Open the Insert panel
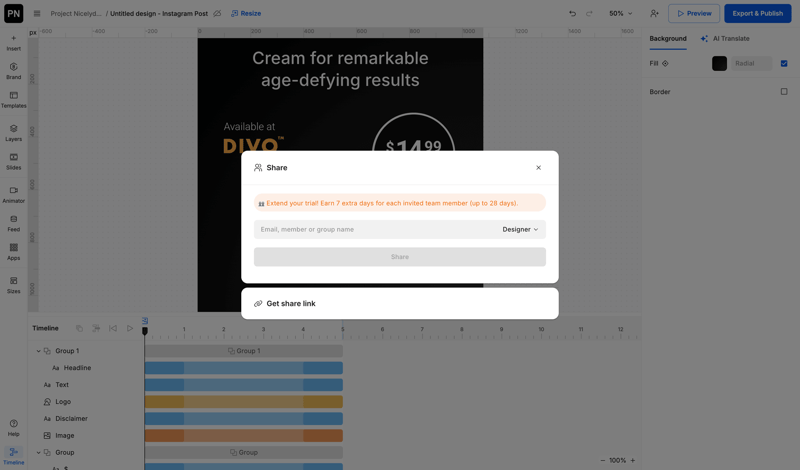 point(13,43)
